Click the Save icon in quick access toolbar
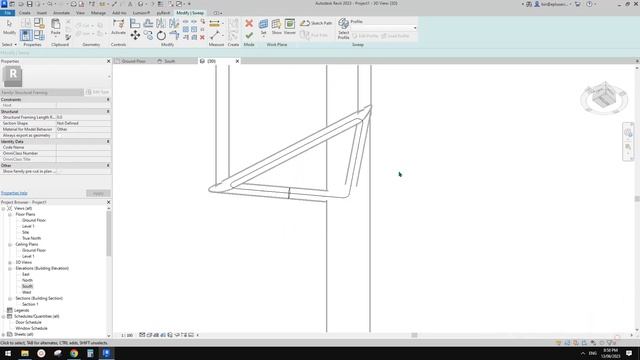This screenshot has height=360, width=640. pos(29,4)
